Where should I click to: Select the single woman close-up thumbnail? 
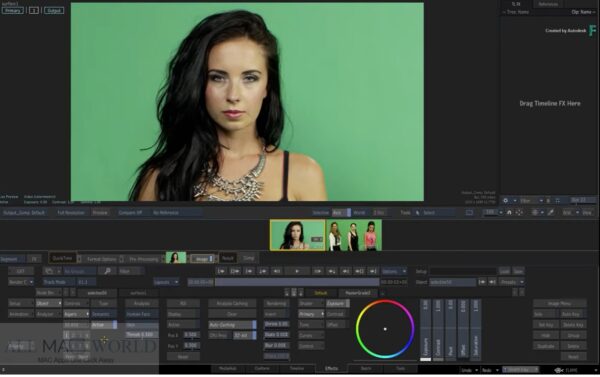[x=297, y=235]
